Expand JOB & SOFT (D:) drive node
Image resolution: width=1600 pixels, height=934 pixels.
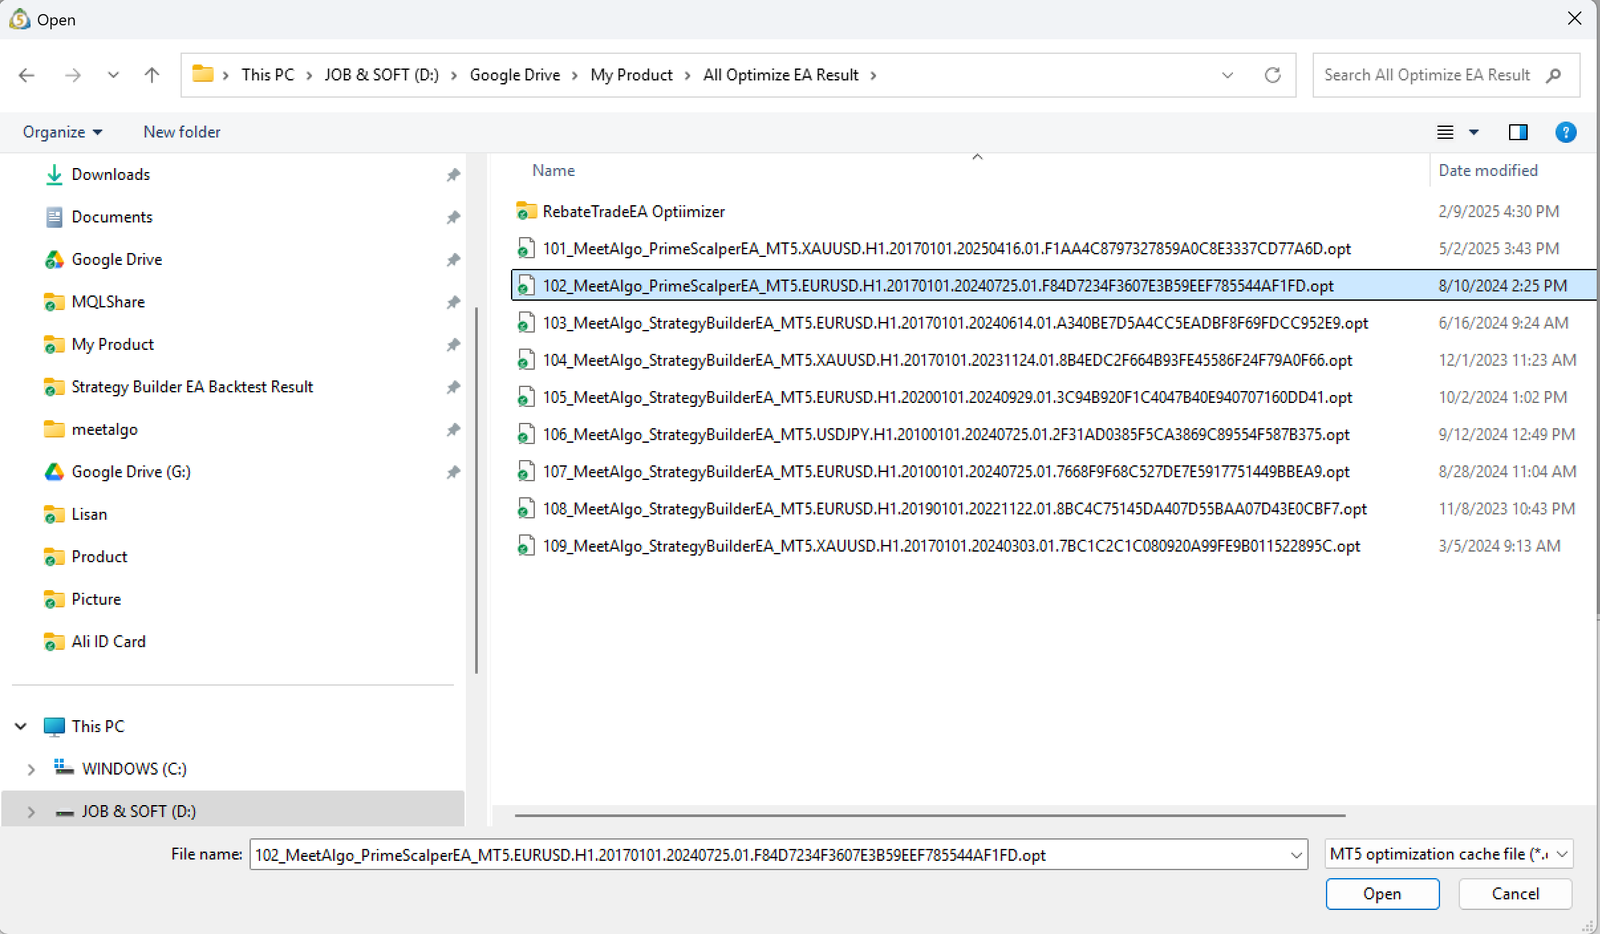(x=31, y=811)
